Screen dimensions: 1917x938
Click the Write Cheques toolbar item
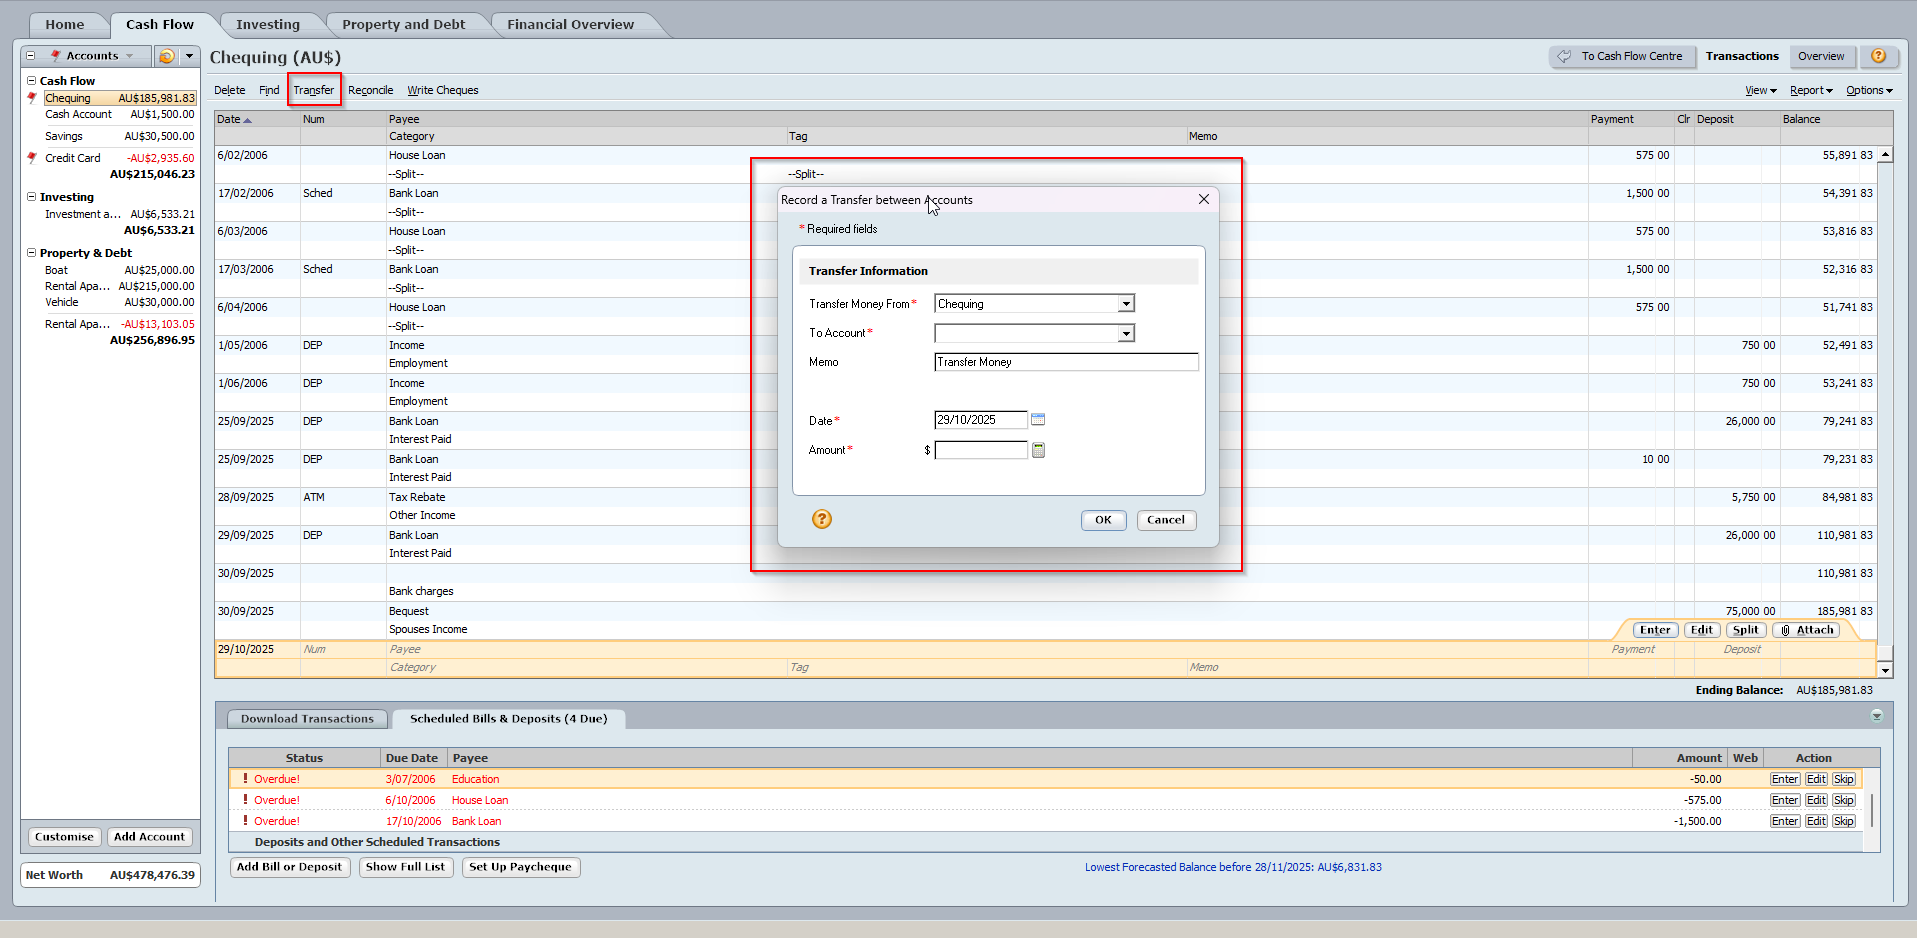(x=442, y=90)
